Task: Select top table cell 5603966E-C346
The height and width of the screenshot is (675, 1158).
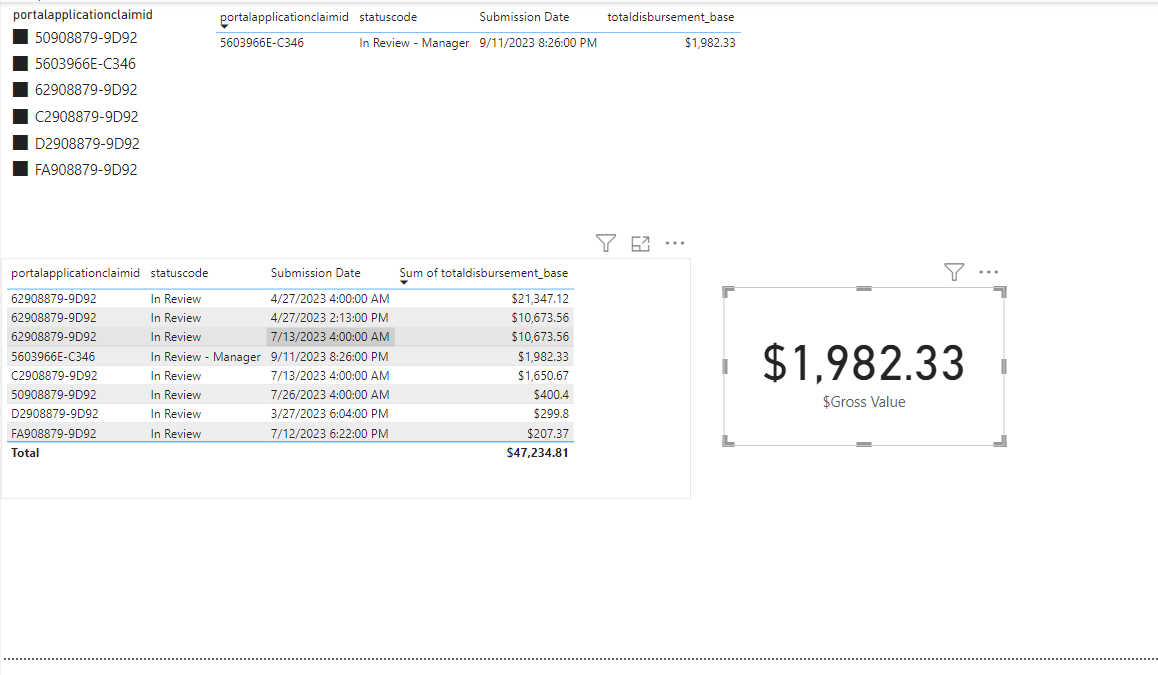Action: coord(261,43)
